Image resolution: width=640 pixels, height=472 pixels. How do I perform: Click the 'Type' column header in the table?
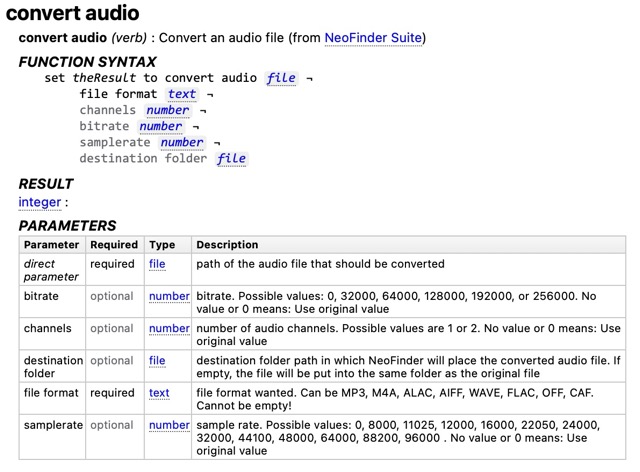[162, 244]
